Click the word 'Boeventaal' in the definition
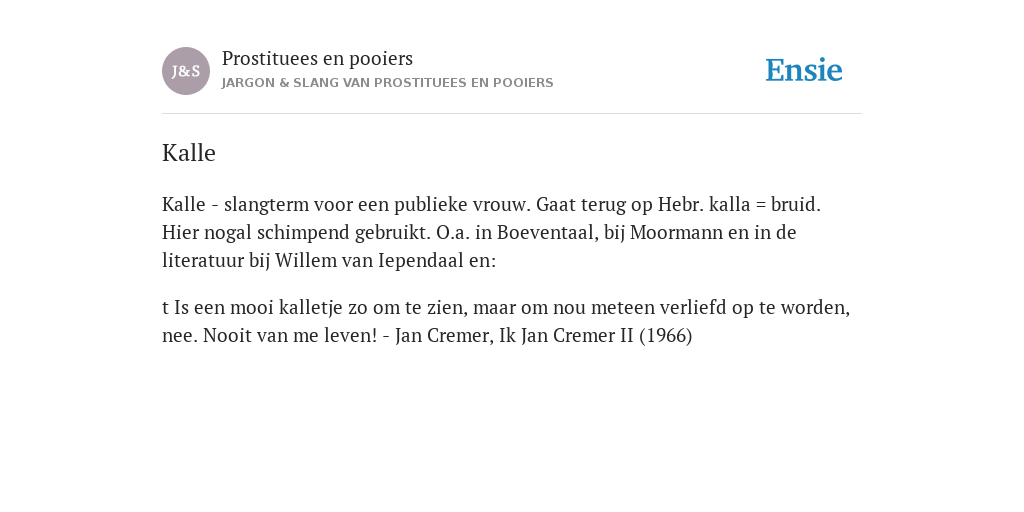 pos(546,232)
